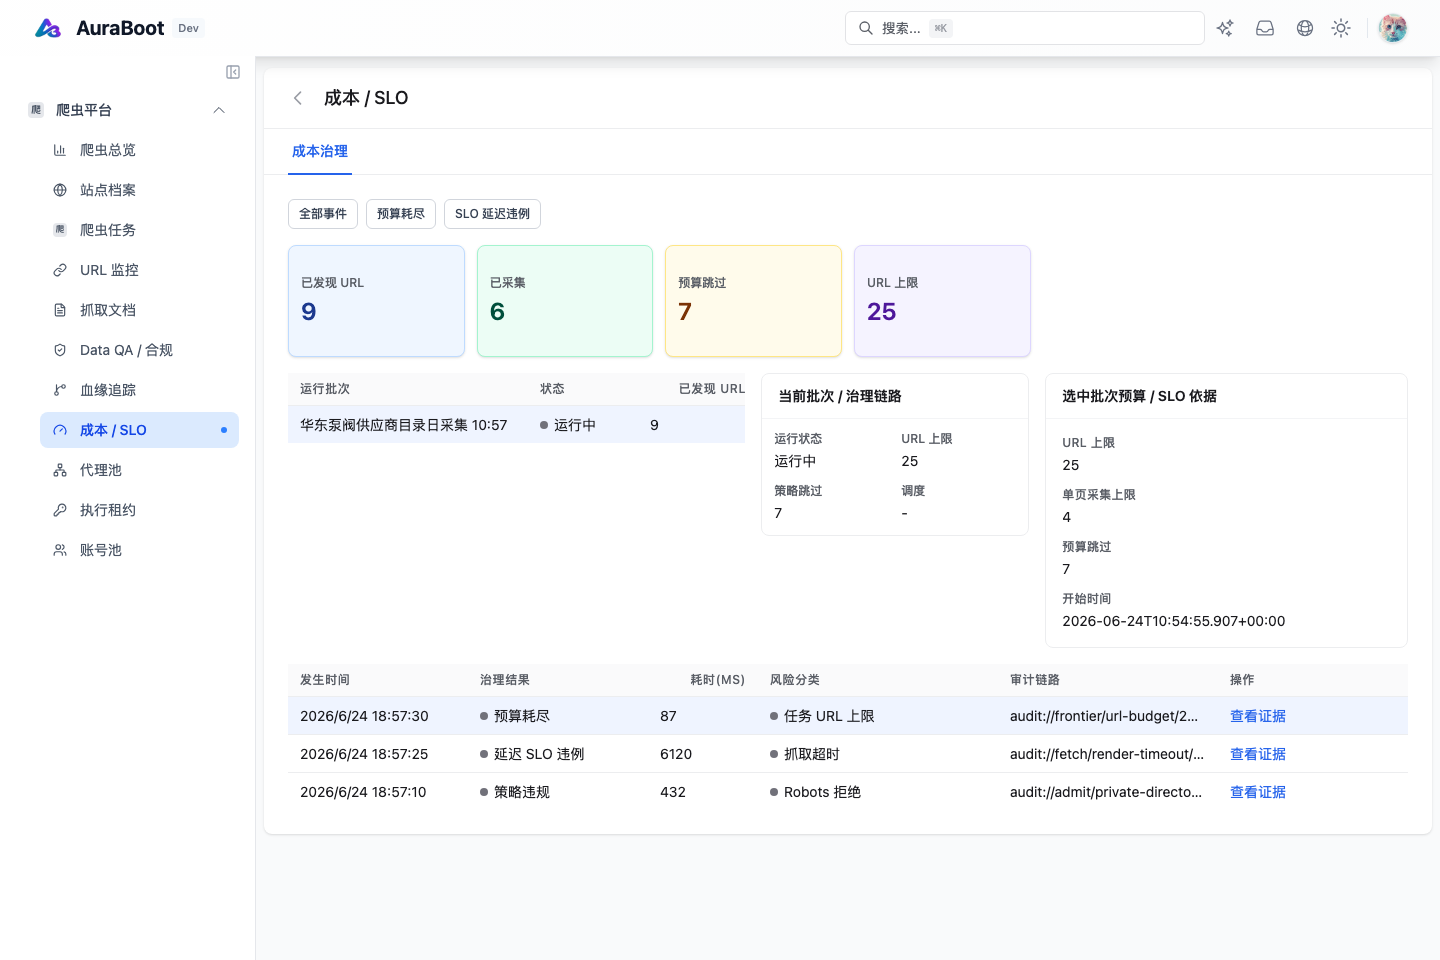This screenshot has height=960, width=1440.
Task: Filter by 全部事件
Action: [323, 214]
